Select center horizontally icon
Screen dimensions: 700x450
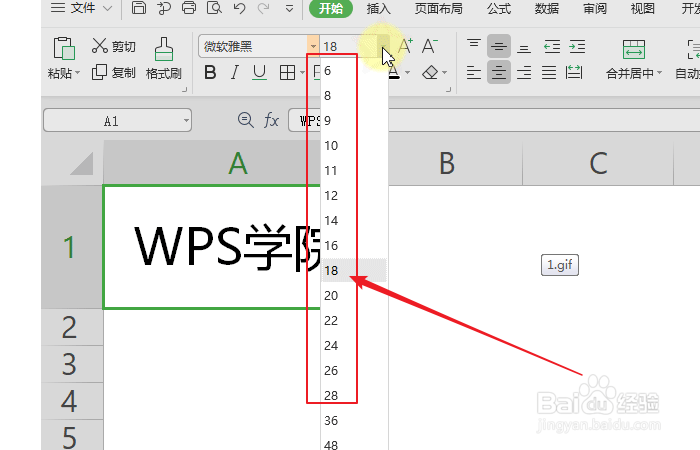499,72
